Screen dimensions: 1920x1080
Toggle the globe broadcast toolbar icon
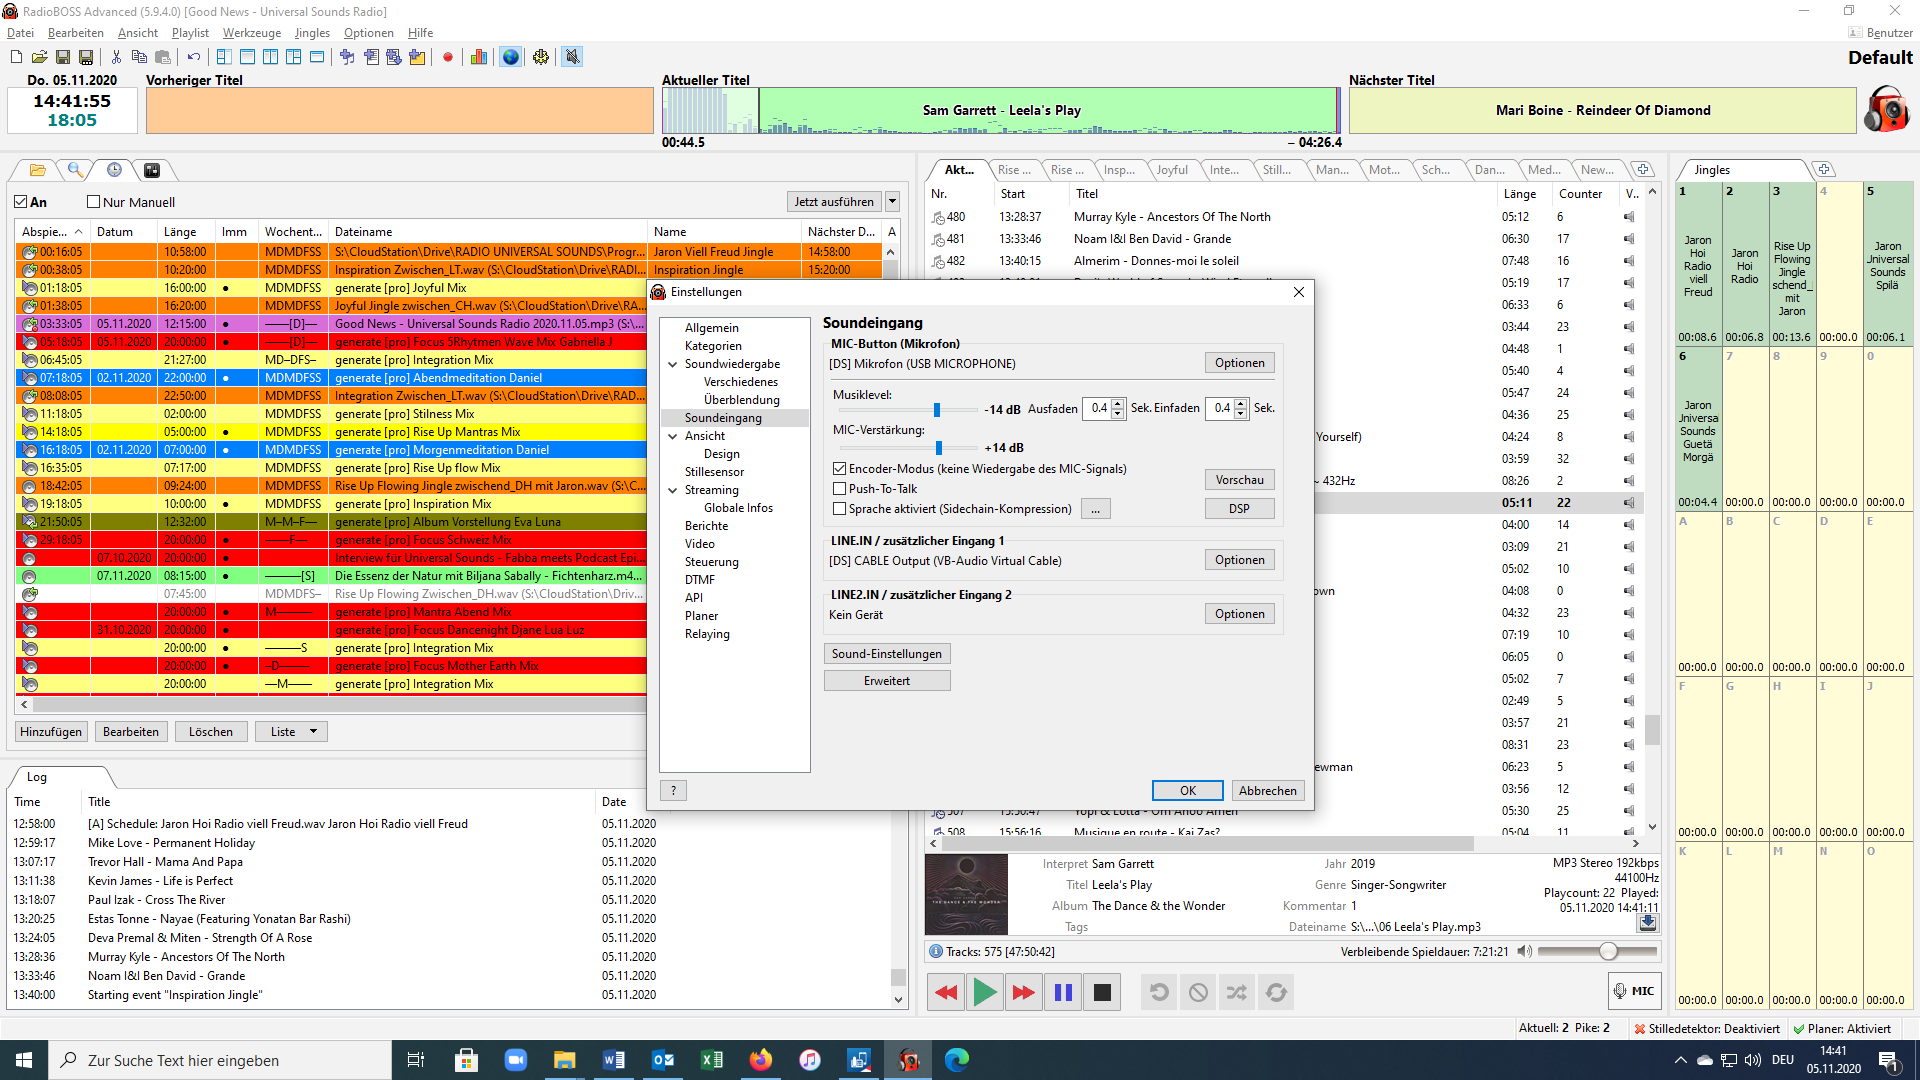[510, 57]
